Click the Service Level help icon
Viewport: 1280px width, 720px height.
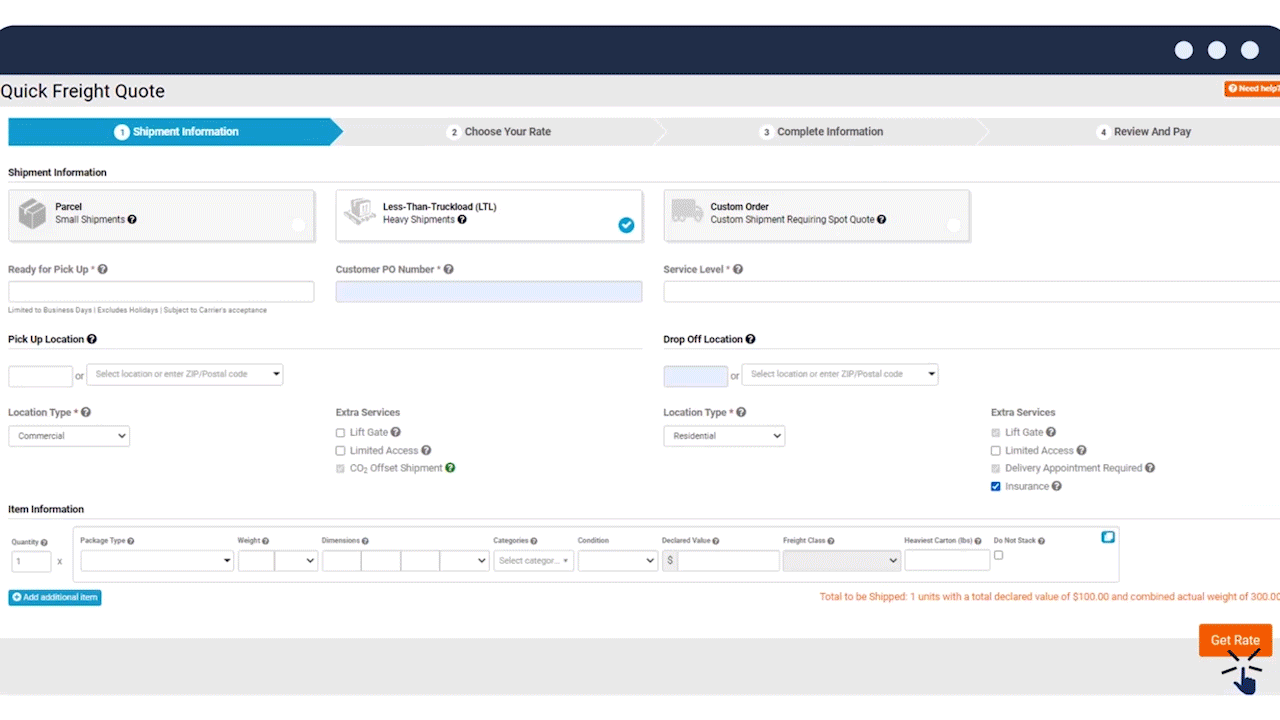pos(738,270)
